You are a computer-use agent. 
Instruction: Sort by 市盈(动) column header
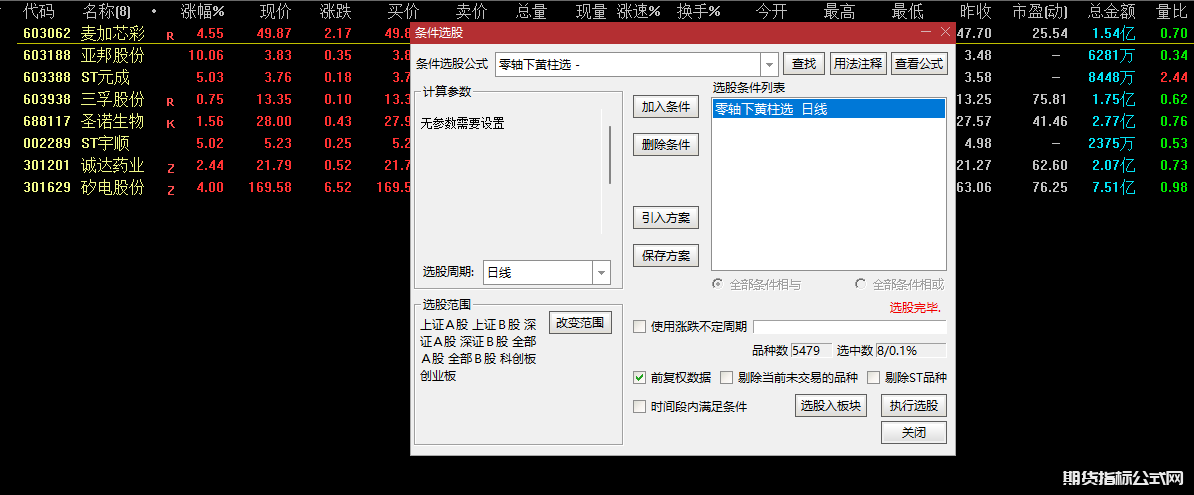[1039, 11]
